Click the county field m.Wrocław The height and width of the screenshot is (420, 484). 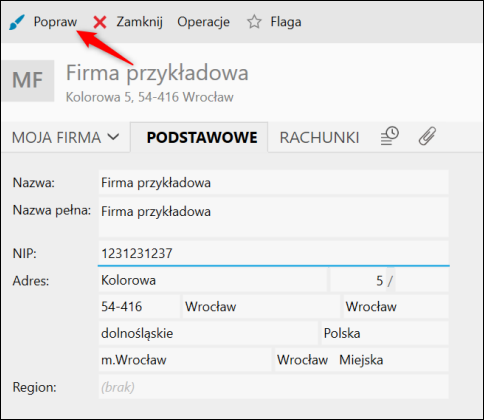point(185,360)
